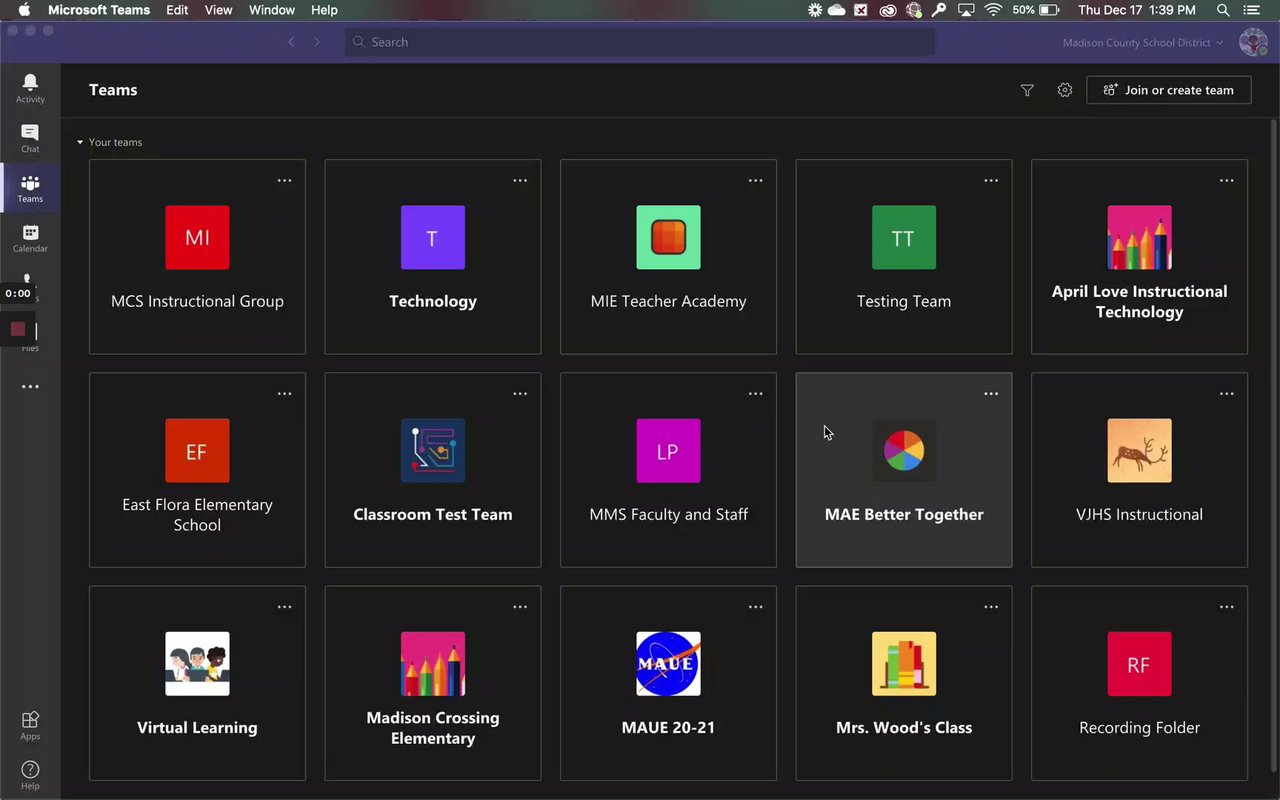
Task: Open the Technology team card
Action: point(433,257)
